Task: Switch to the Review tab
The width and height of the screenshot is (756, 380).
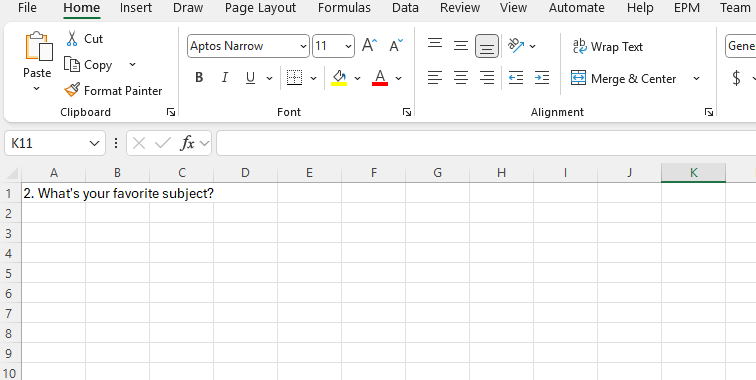Action: [460, 8]
